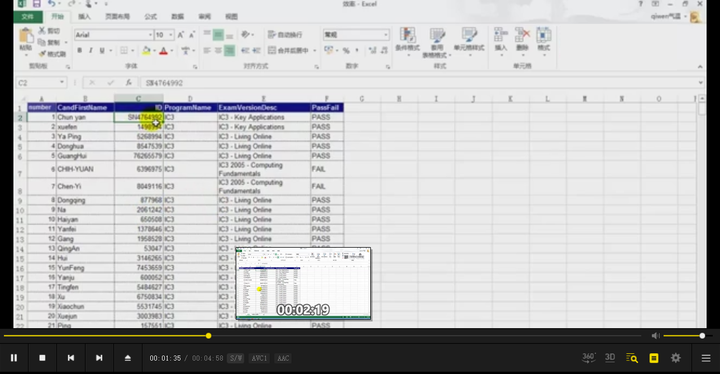The width and height of the screenshot is (720, 374).
Task: Switch to the Insert ribbon tab
Action: point(84,17)
